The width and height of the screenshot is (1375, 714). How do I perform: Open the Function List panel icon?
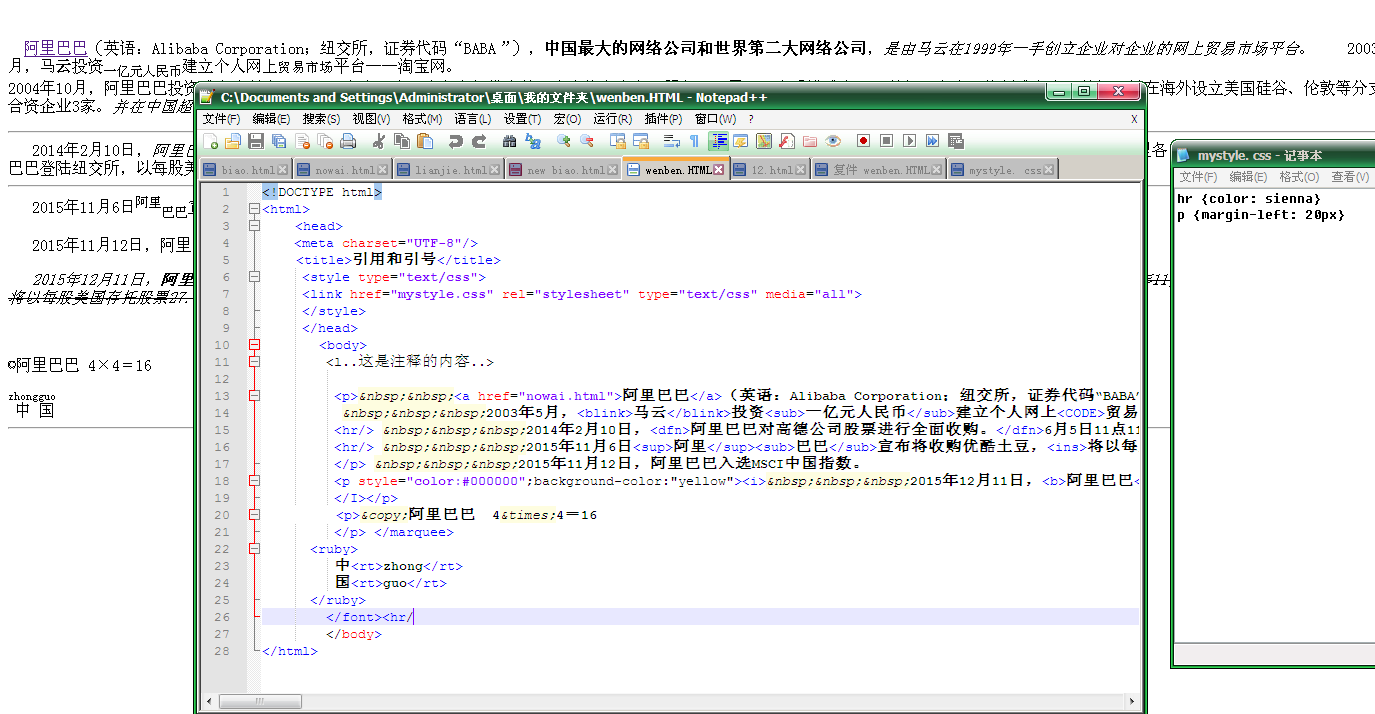(x=787, y=141)
